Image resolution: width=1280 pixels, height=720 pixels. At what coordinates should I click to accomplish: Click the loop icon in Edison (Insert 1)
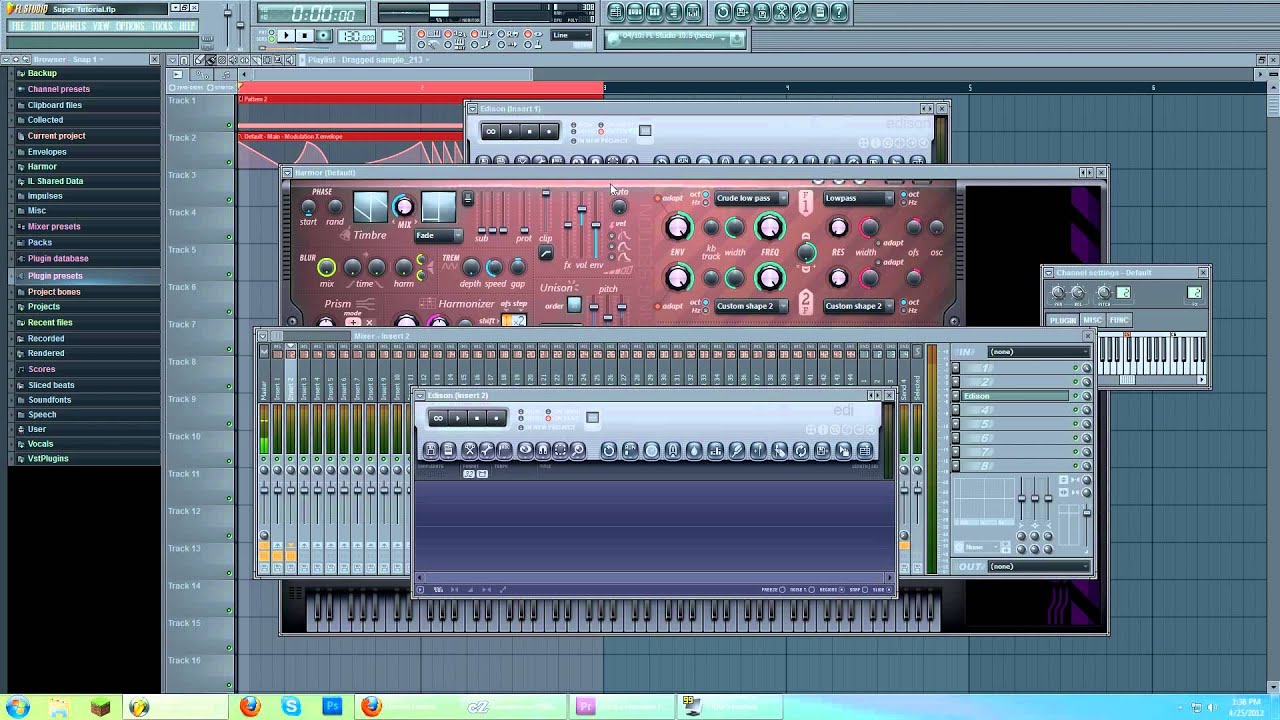[x=490, y=131]
